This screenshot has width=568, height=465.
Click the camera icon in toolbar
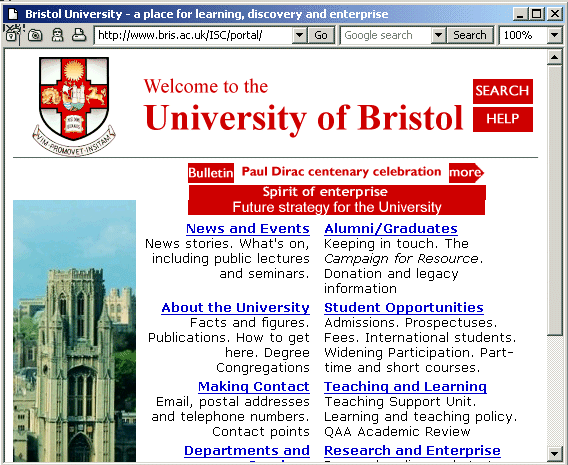click(35, 35)
